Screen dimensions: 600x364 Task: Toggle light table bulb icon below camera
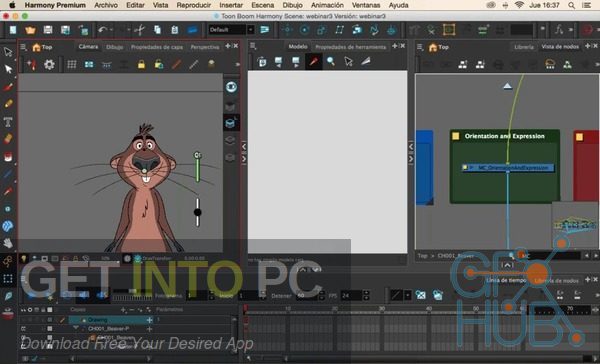(x=24, y=258)
